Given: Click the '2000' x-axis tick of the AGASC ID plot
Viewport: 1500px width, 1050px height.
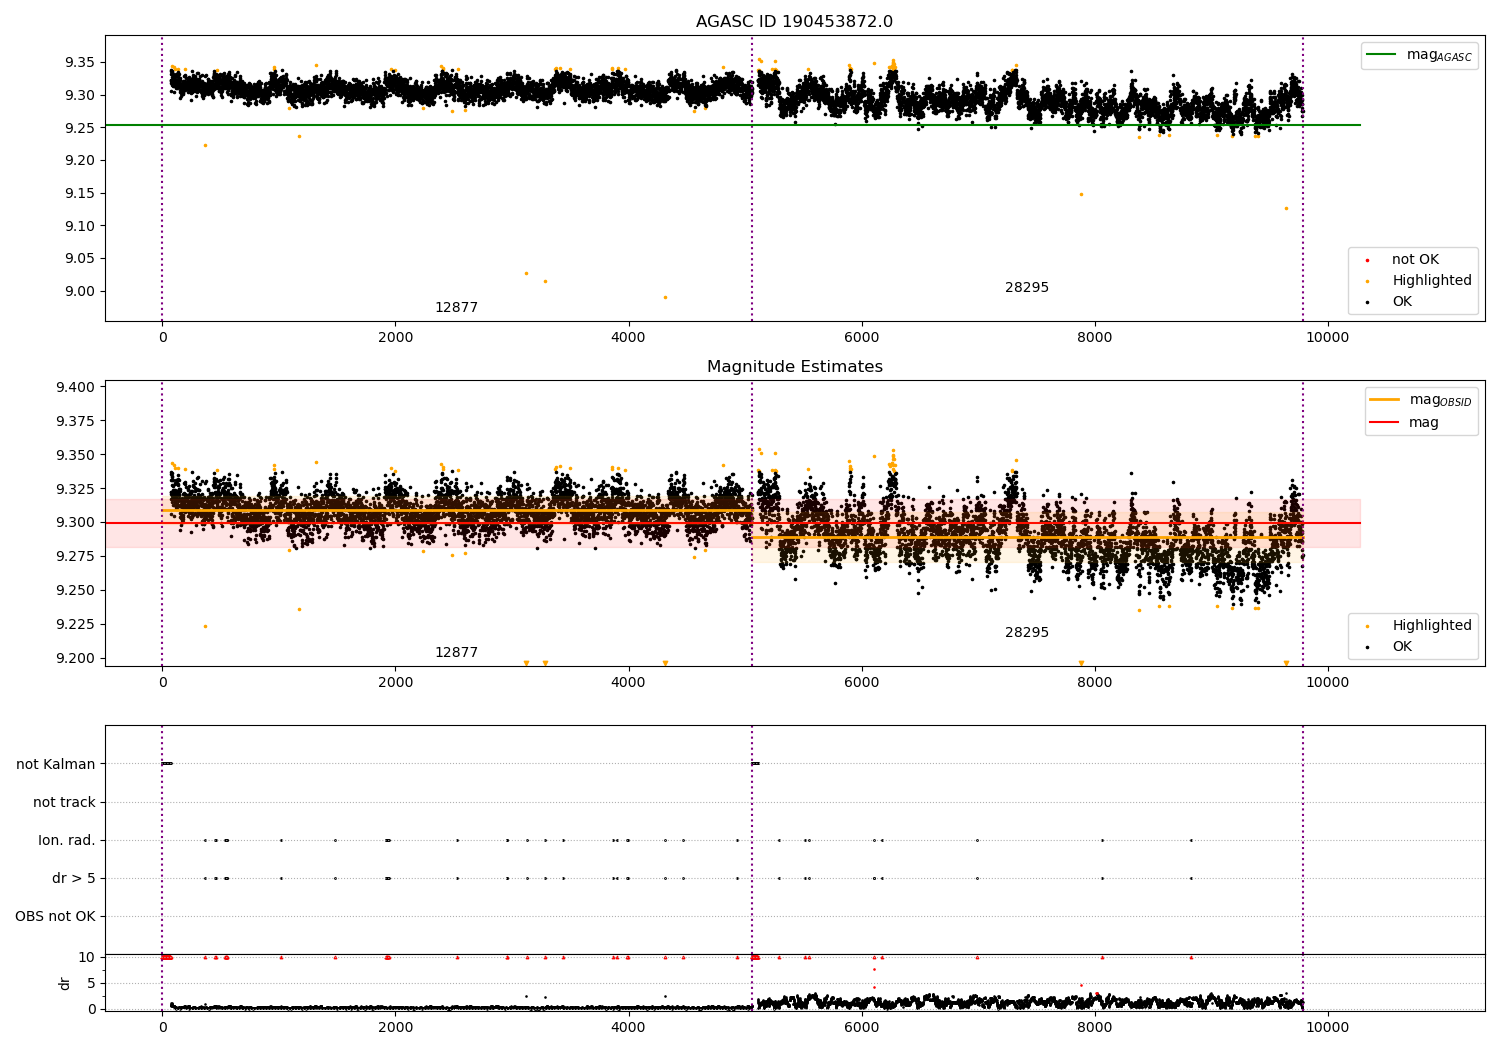Looking at the screenshot, I should click(x=395, y=338).
